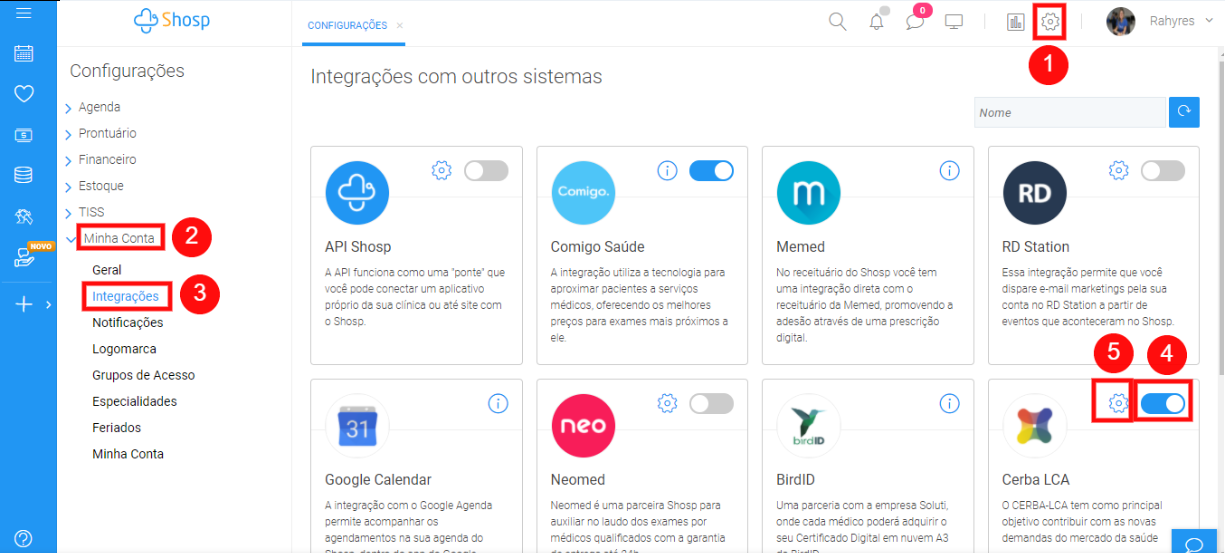Enable the API Shosp integration toggle
Viewport: 1225px width, 553px height.
click(x=486, y=171)
